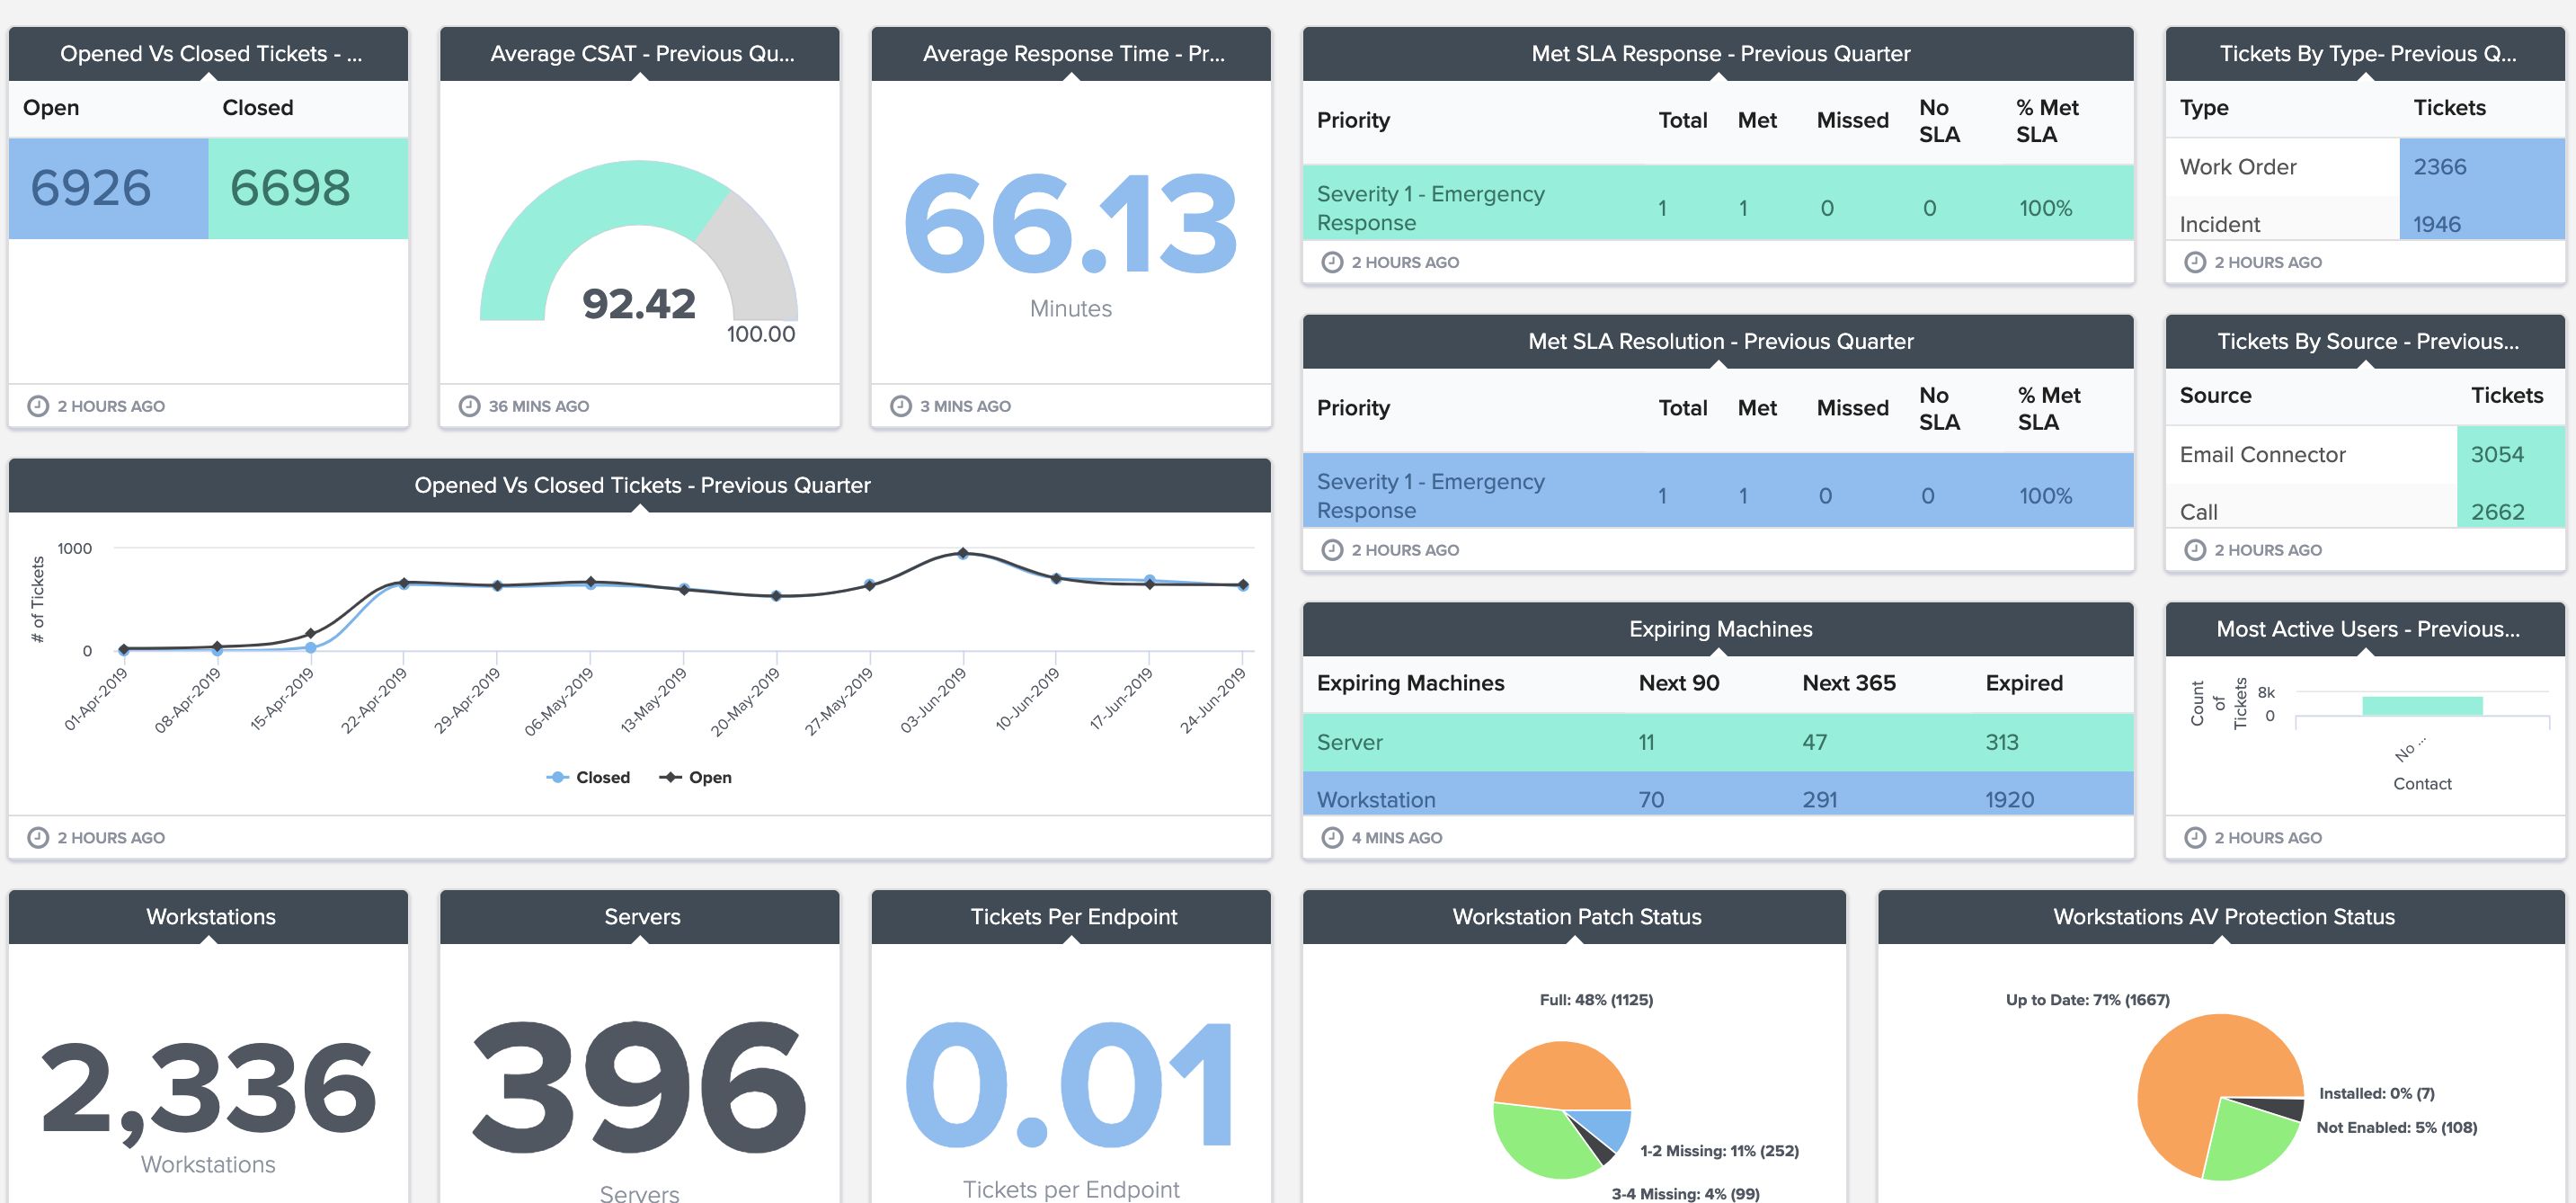
Task: Click the CSAT gauge value 92.42
Action: pyautogui.click(x=639, y=303)
